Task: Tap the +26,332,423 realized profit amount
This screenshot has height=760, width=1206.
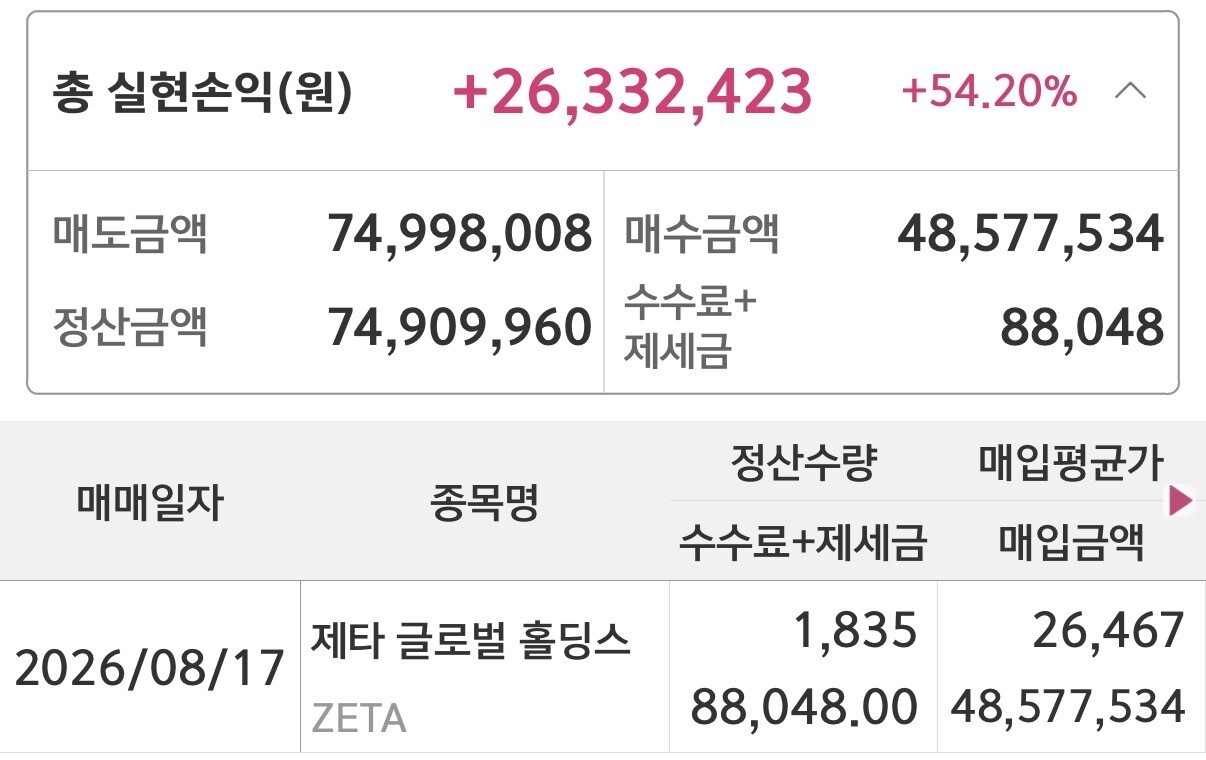Action: pos(632,91)
